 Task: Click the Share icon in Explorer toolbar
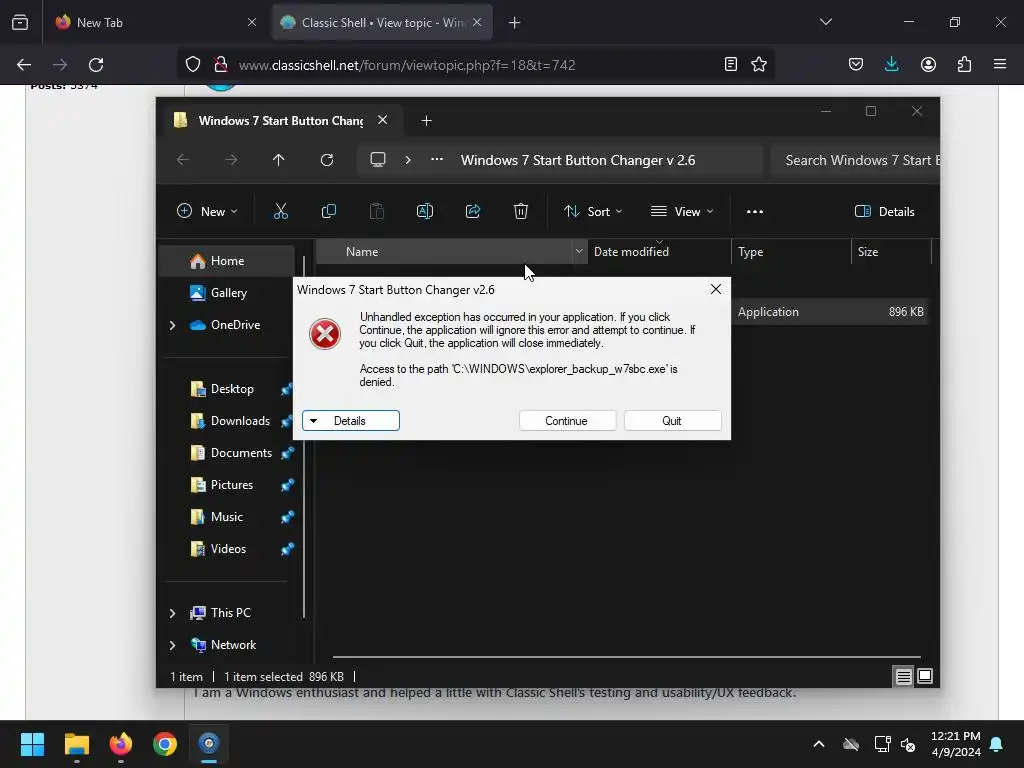coord(473,212)
